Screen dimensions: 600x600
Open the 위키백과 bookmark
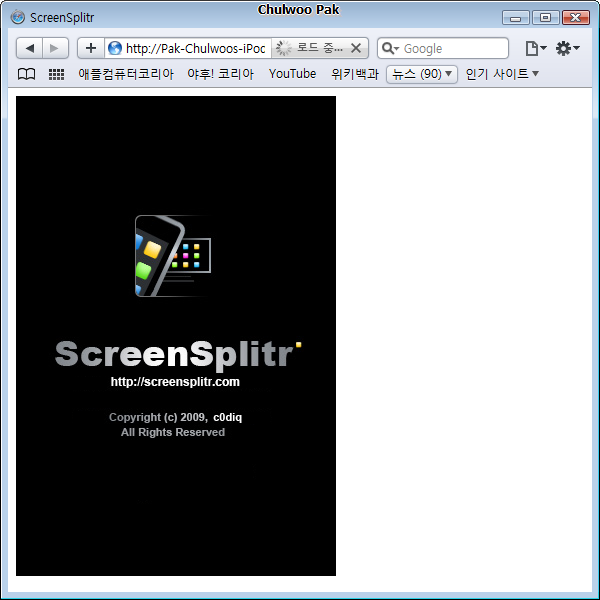click(x=355, y=74)
